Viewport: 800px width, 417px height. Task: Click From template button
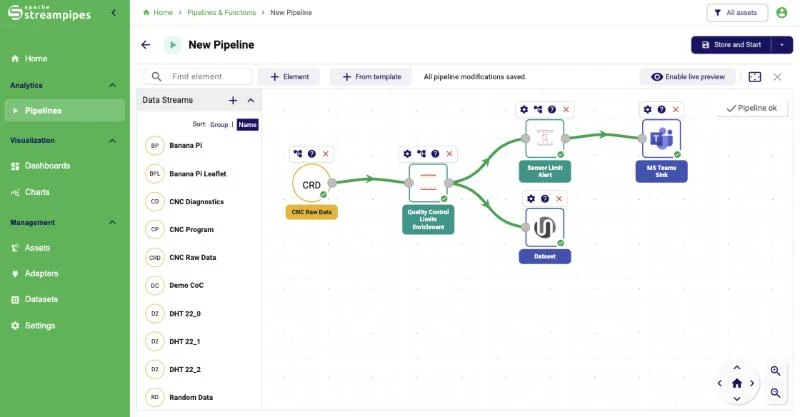371,77
